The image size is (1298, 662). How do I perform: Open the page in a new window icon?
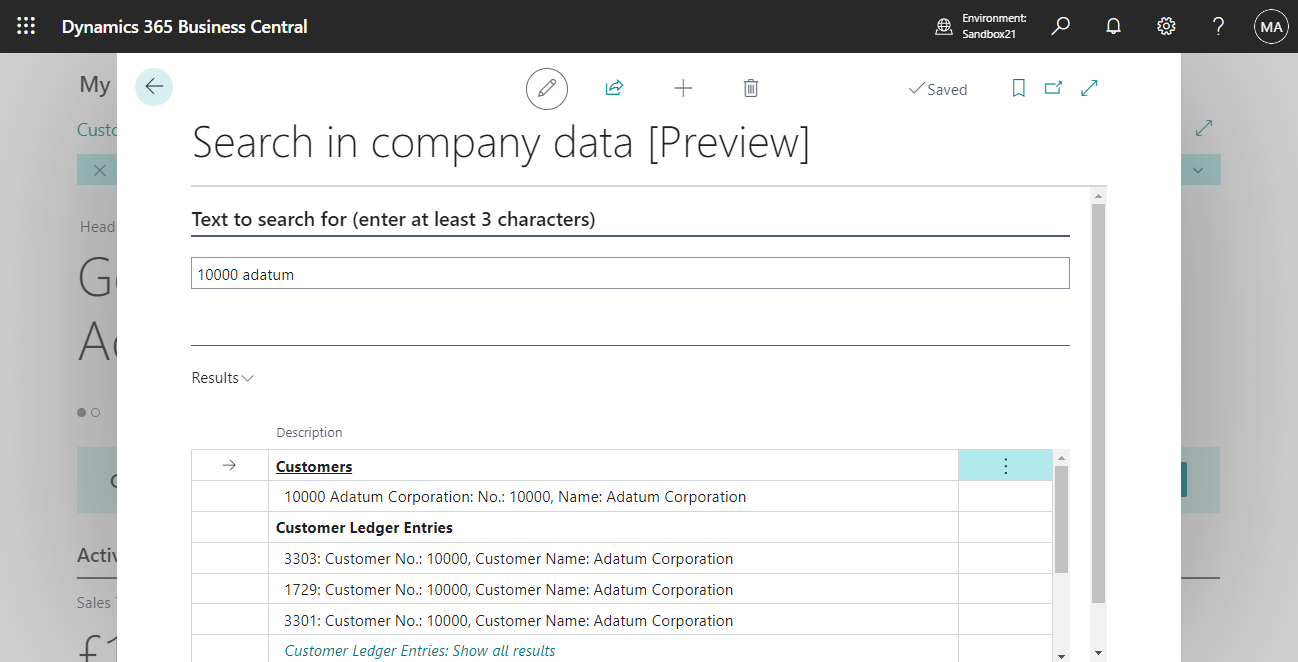[1052, 88]
